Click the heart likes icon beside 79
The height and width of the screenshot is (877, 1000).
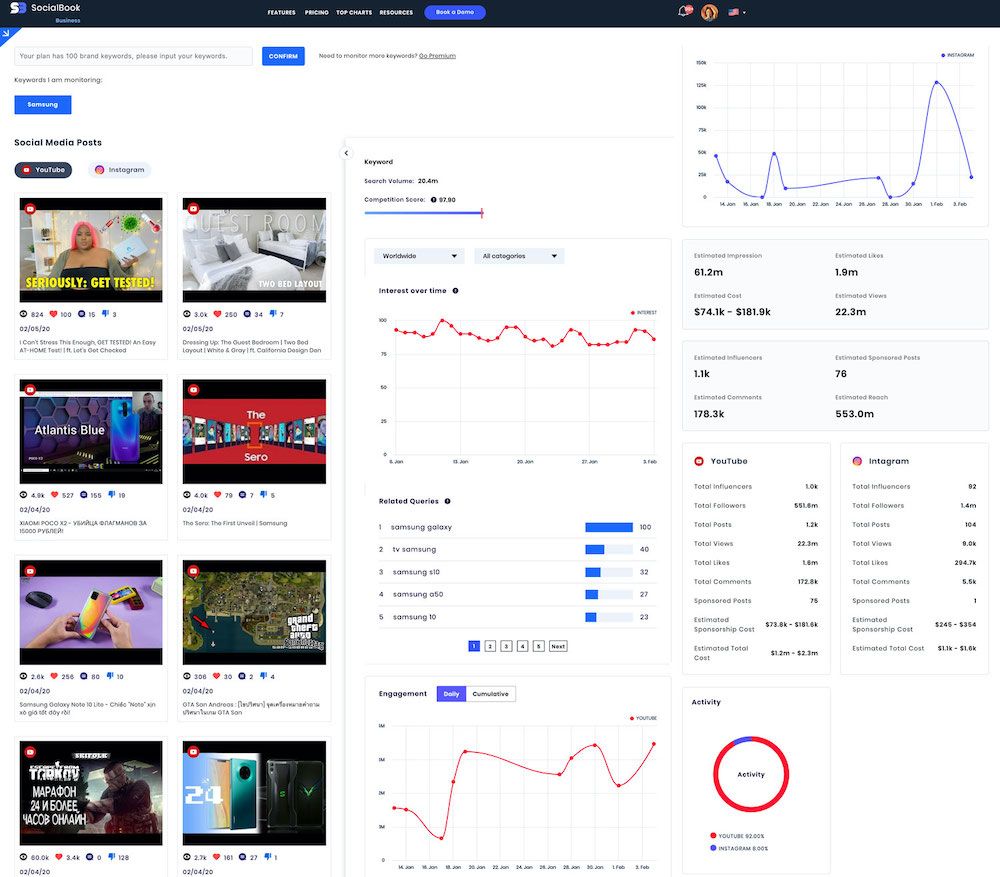[217, 495]
